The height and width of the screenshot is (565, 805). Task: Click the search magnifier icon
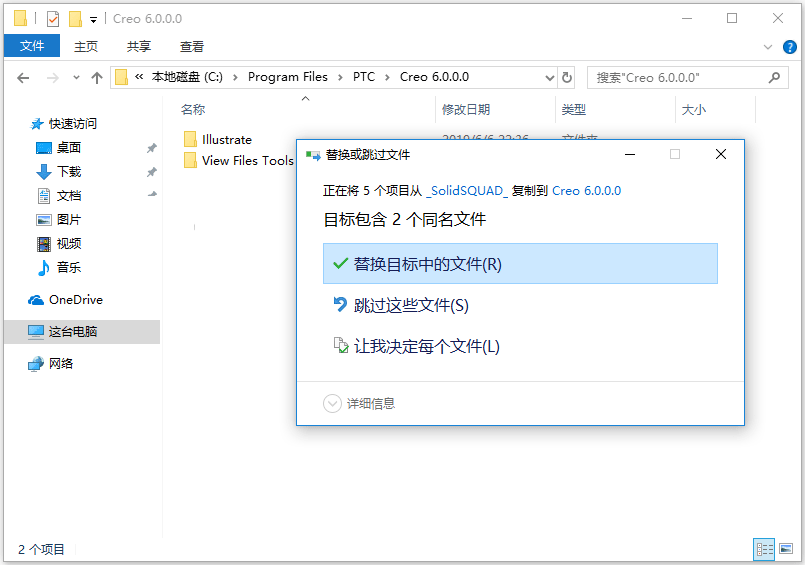tap(774, 77)
